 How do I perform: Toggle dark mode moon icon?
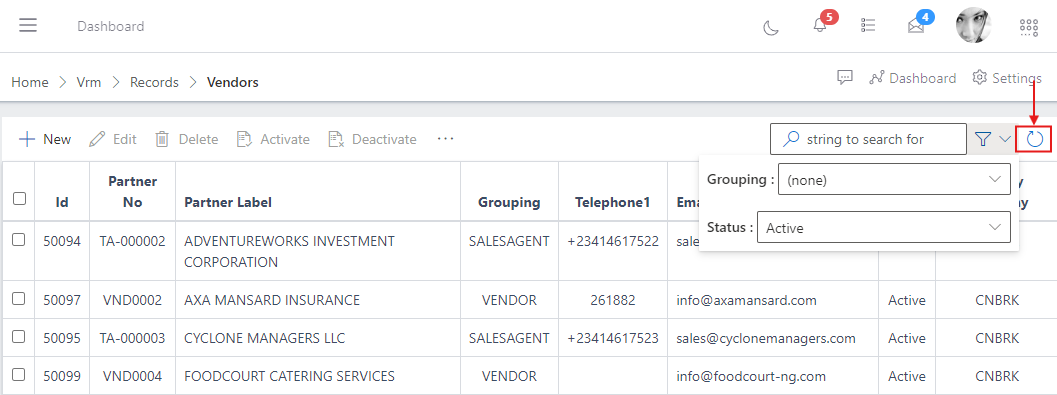(x=771, y=27)
